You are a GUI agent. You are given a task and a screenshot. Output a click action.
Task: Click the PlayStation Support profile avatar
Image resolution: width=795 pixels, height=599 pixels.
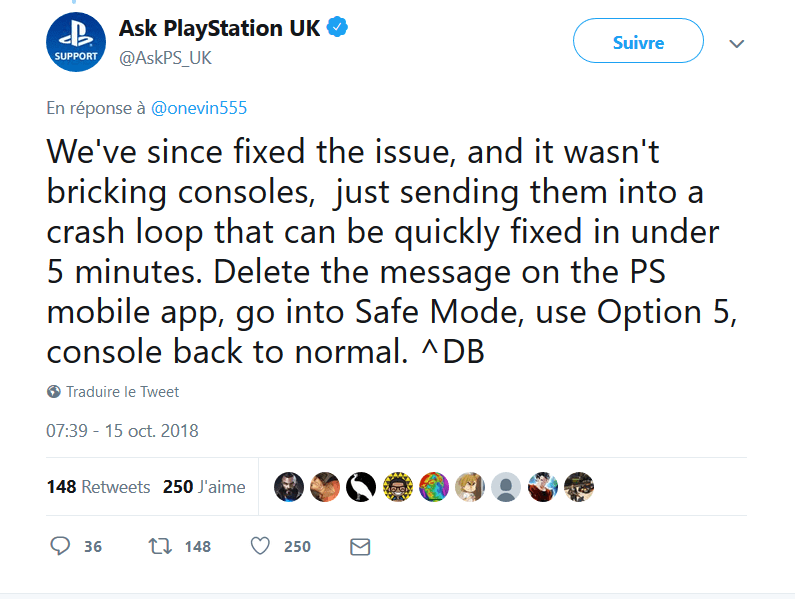click(76, 43)
